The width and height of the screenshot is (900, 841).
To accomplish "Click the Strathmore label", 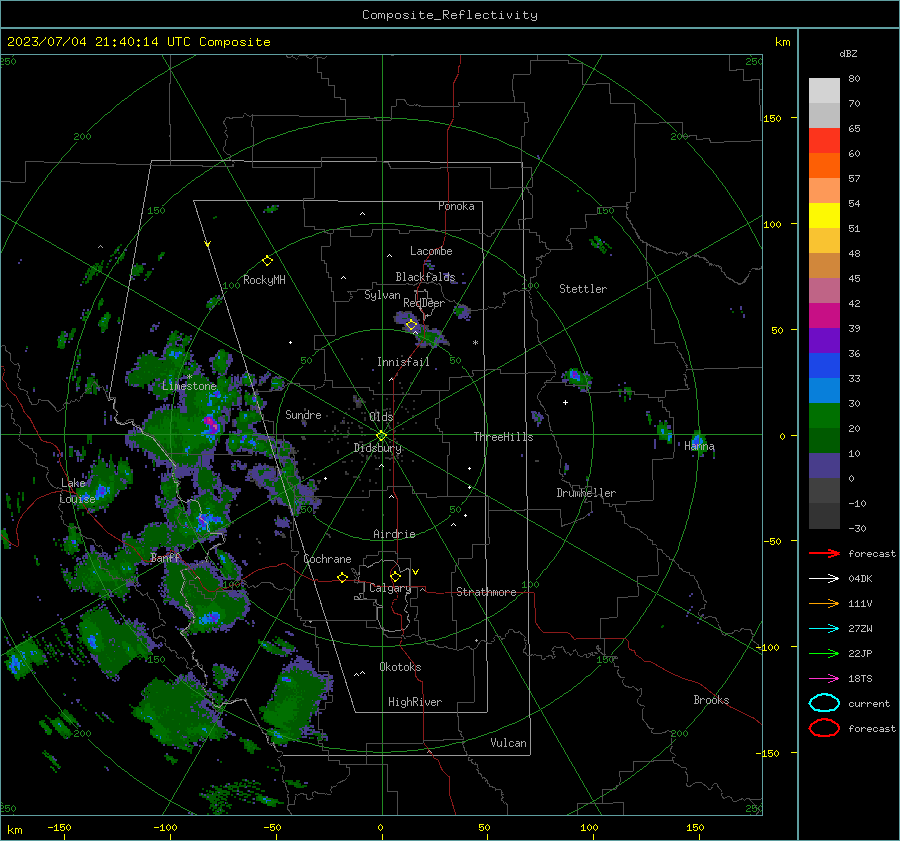I will (486, 592).
